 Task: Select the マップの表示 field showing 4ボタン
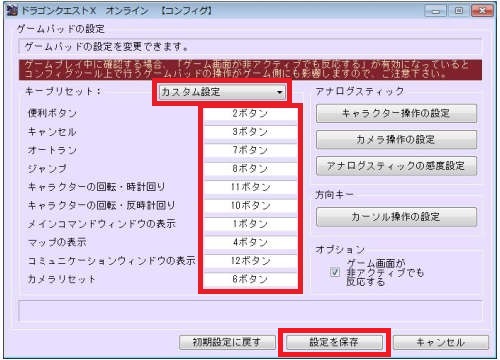[x=250, y=242]
